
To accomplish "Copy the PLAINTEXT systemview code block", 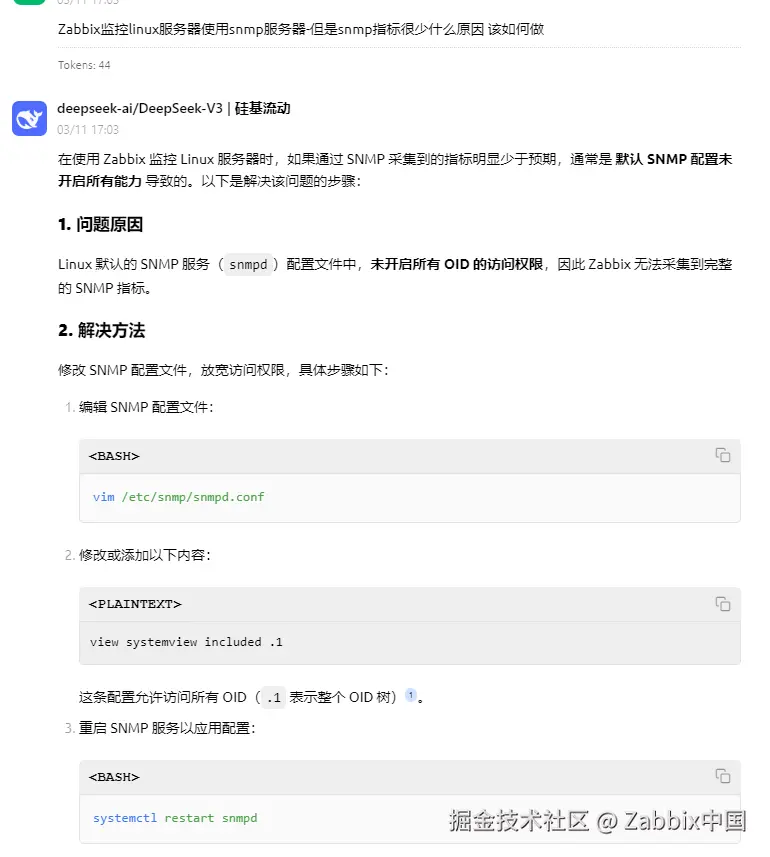I will click(722, 603).
